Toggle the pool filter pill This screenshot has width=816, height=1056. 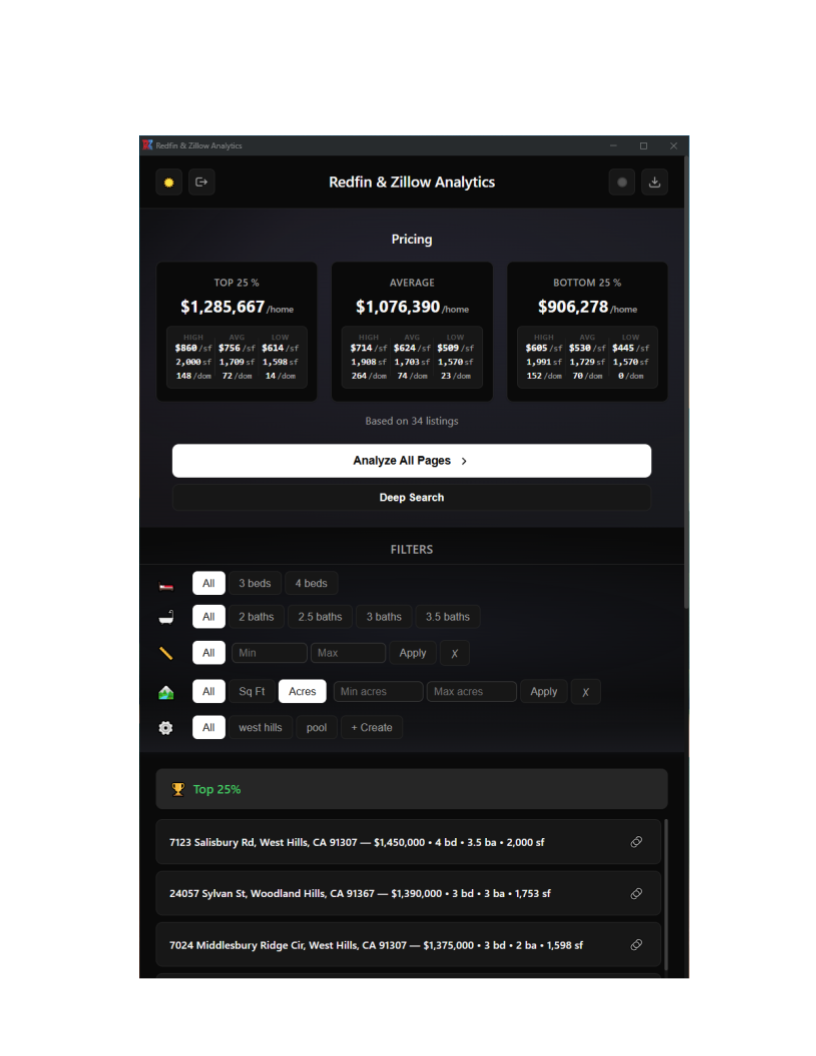click(x=316, y=727)
